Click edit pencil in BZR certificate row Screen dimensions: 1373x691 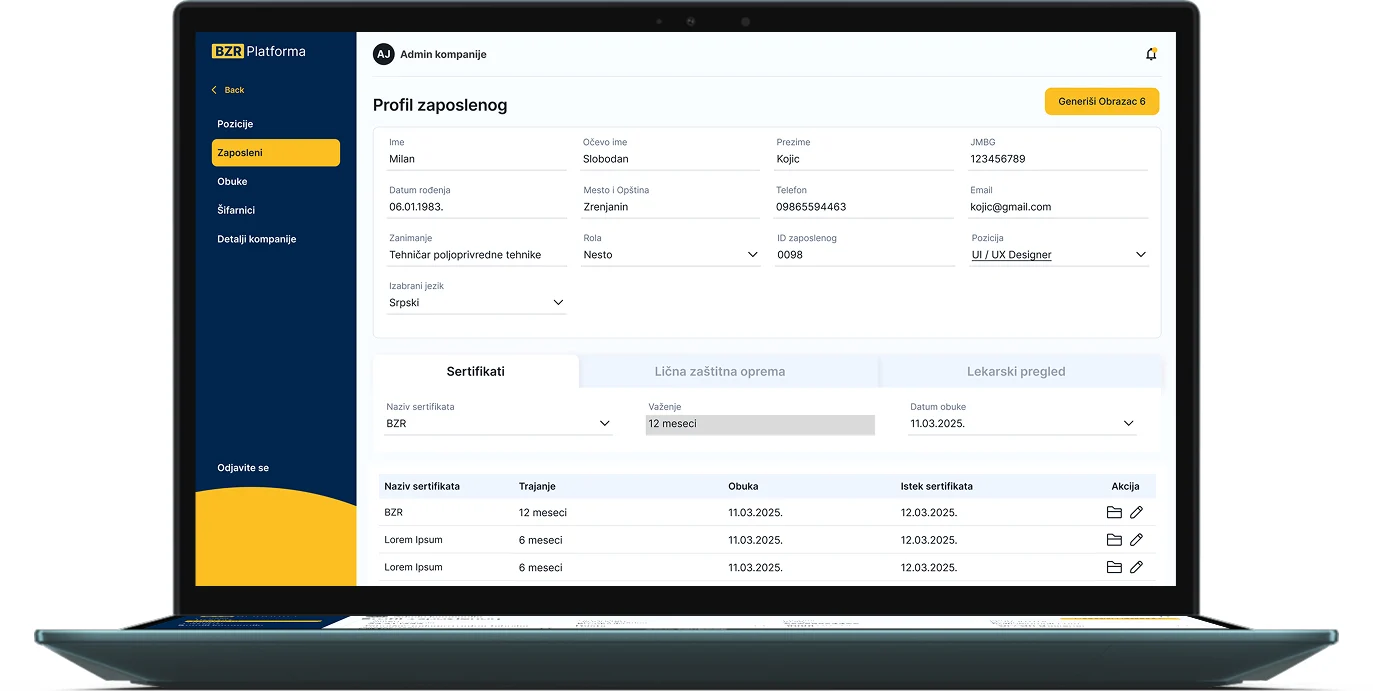click(1136, 513)
